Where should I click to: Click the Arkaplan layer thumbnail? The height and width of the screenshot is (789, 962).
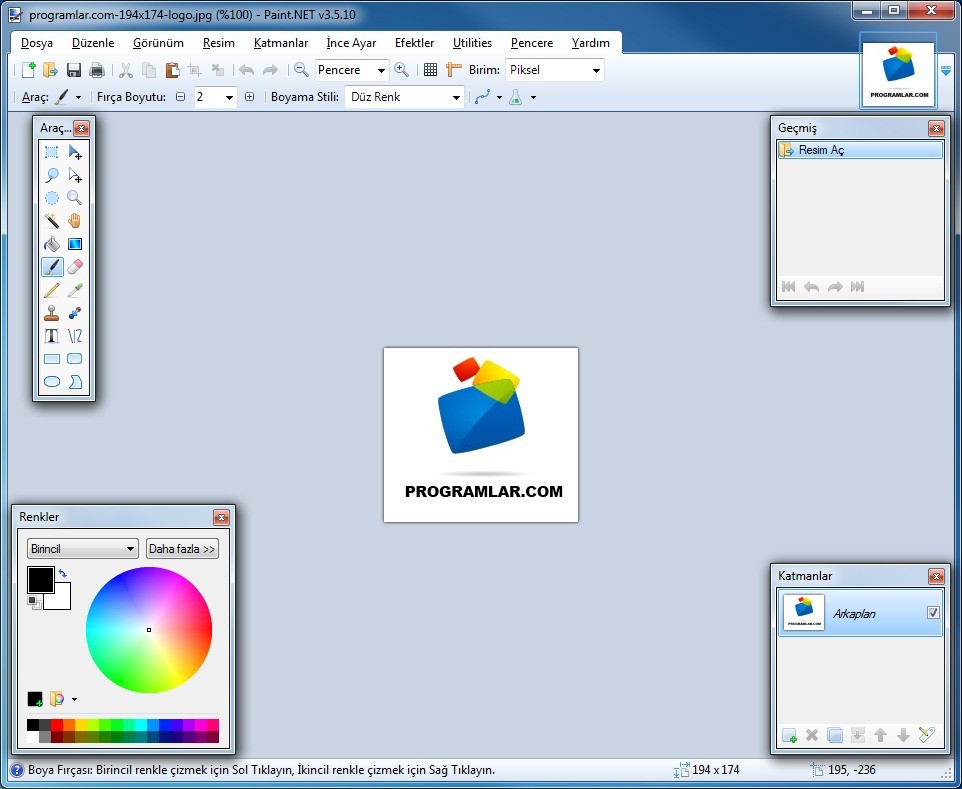click(804, 612)
